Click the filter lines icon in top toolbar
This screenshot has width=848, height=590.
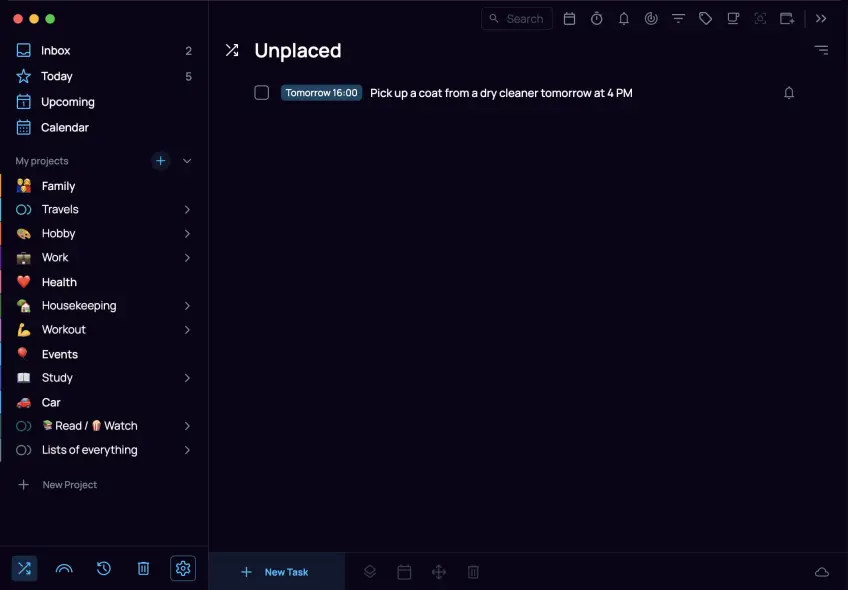pos(678,19)
